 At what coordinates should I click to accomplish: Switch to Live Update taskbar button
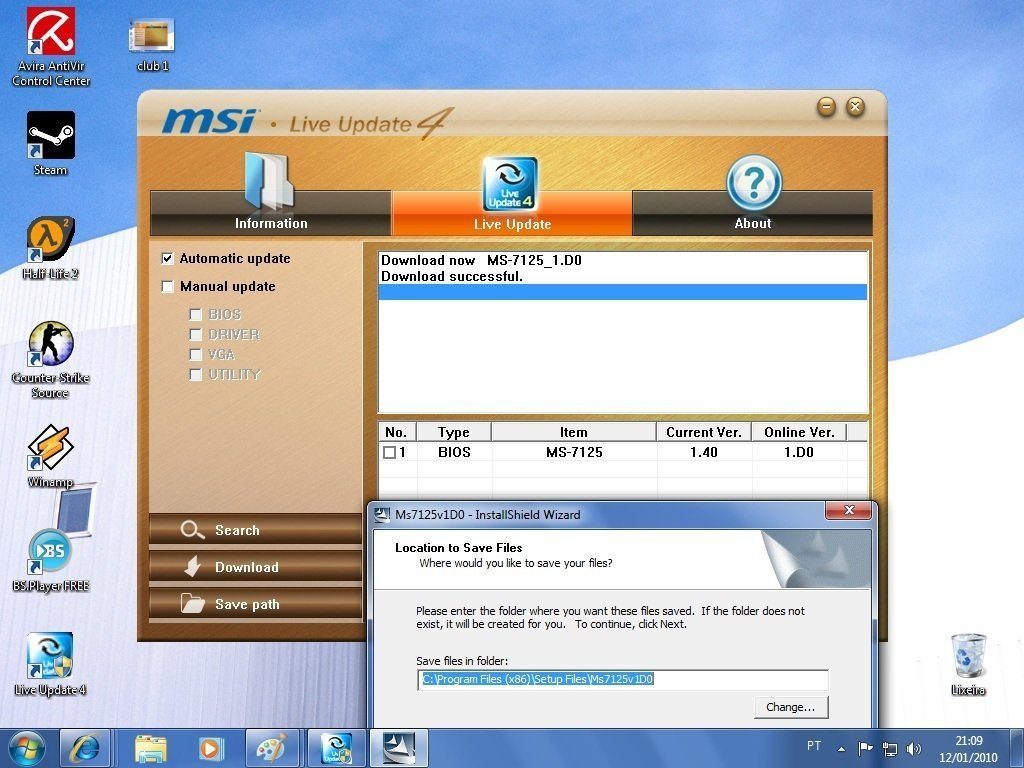click(337, 748)
